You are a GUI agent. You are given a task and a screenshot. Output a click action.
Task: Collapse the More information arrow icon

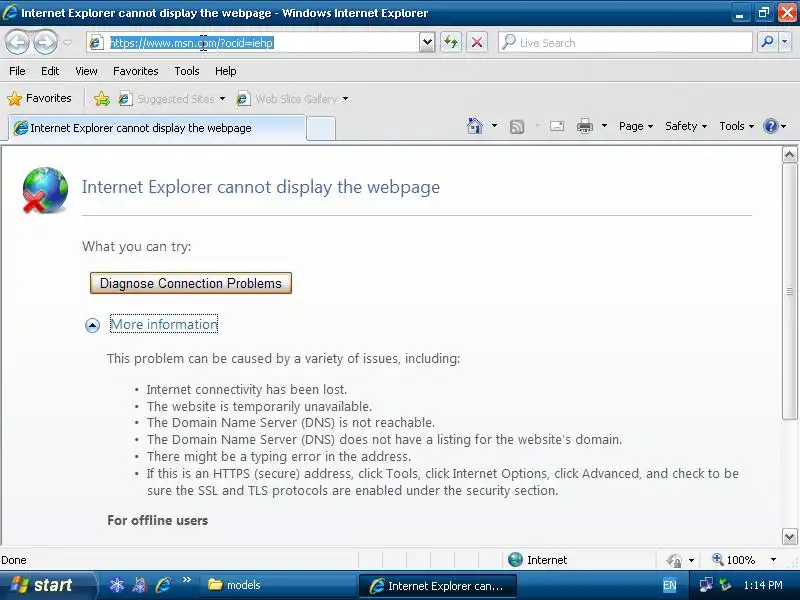92,325
